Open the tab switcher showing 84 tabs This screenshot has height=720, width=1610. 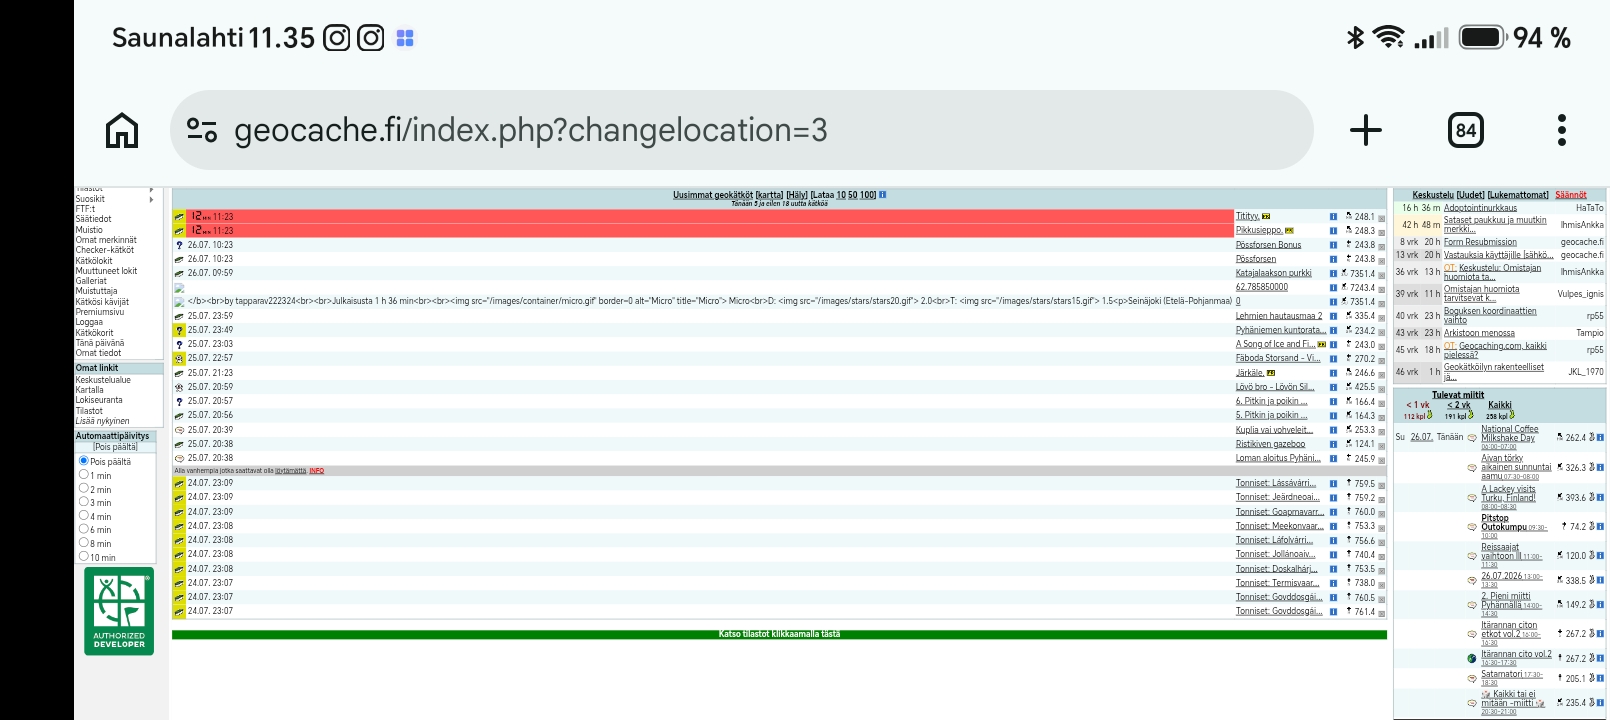coord(1466,130)
